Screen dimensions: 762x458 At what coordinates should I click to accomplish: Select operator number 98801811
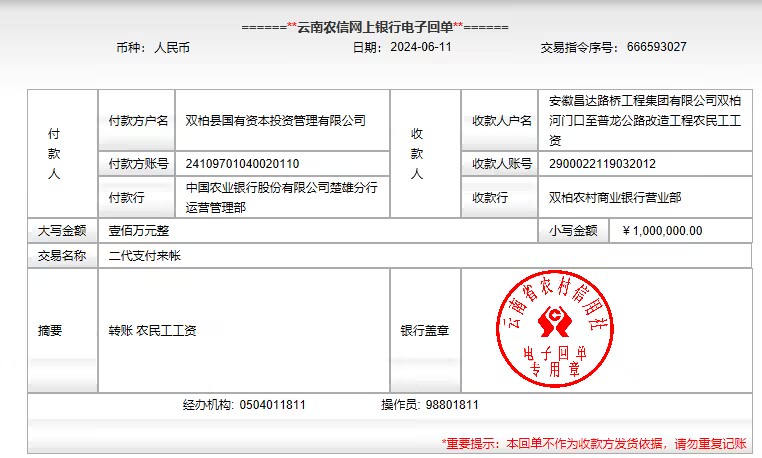[x=452, y=405]
